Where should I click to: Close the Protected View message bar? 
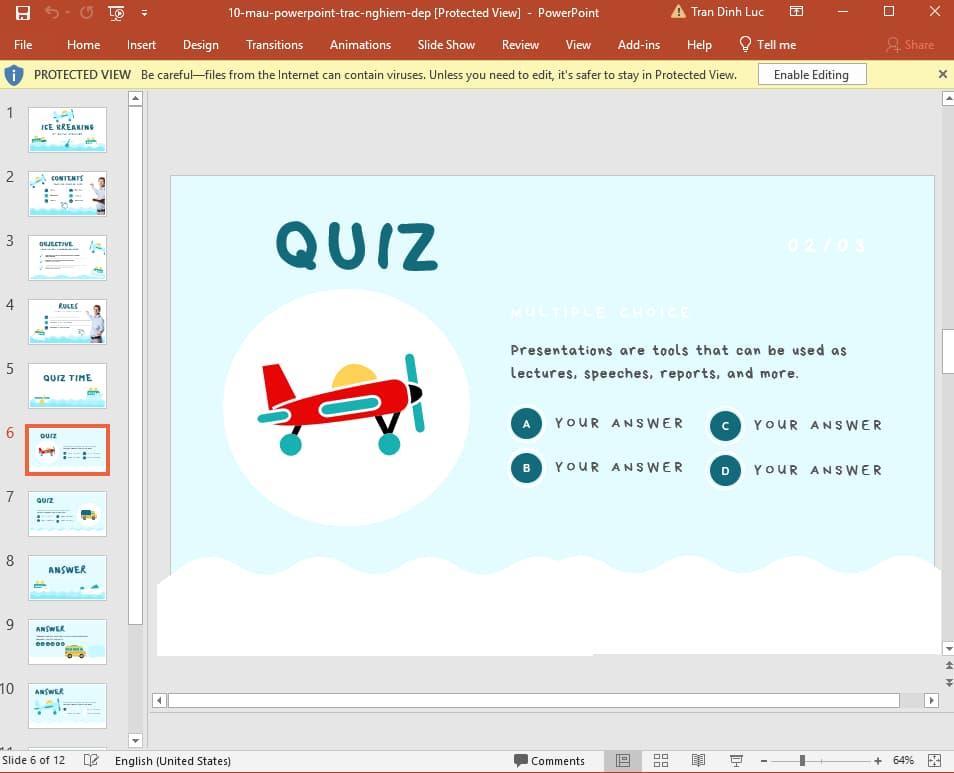click(x=942, y=74)
